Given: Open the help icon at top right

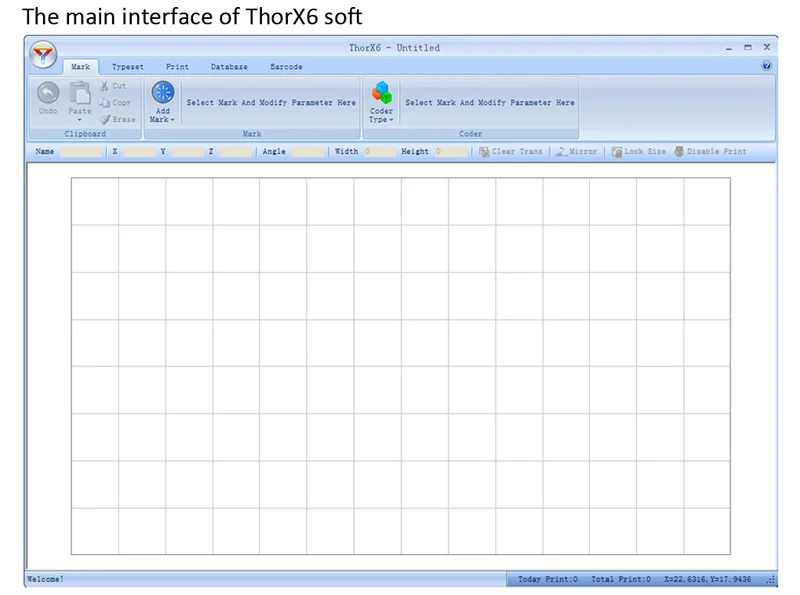Looking at the screenshot, I should tap(766, 66).
